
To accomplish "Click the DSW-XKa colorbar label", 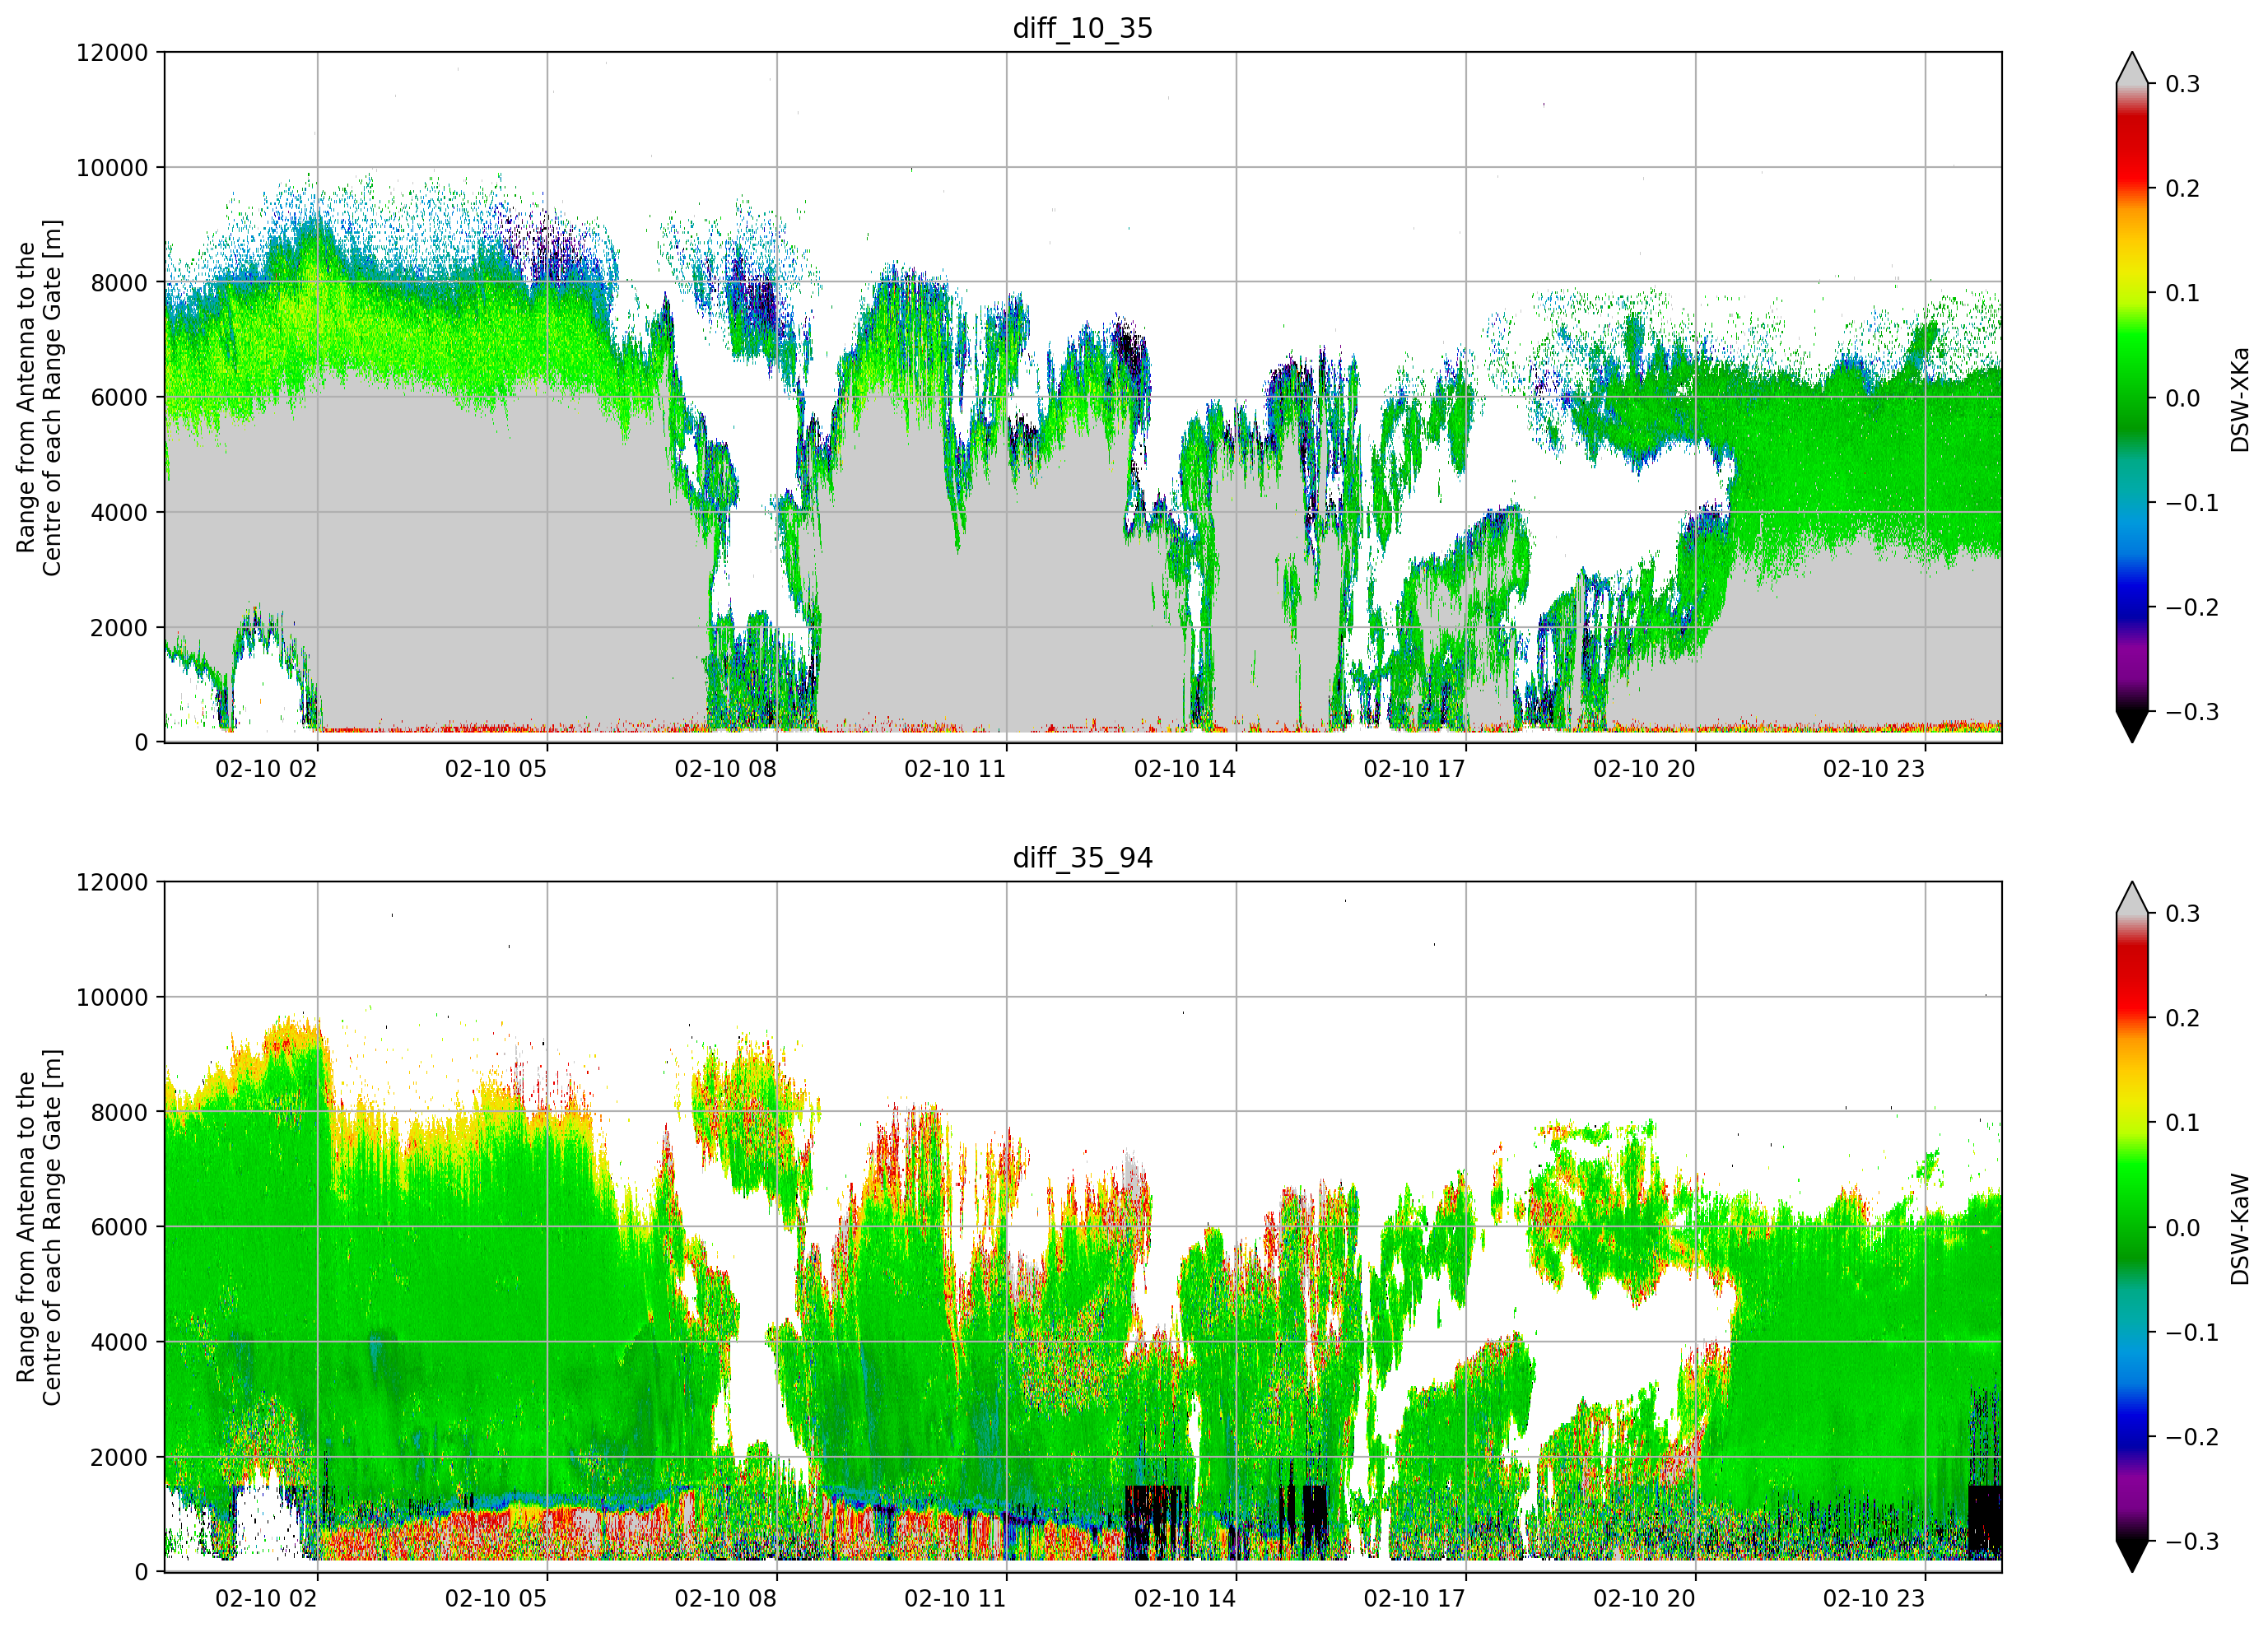I will tap(2240, 399).
